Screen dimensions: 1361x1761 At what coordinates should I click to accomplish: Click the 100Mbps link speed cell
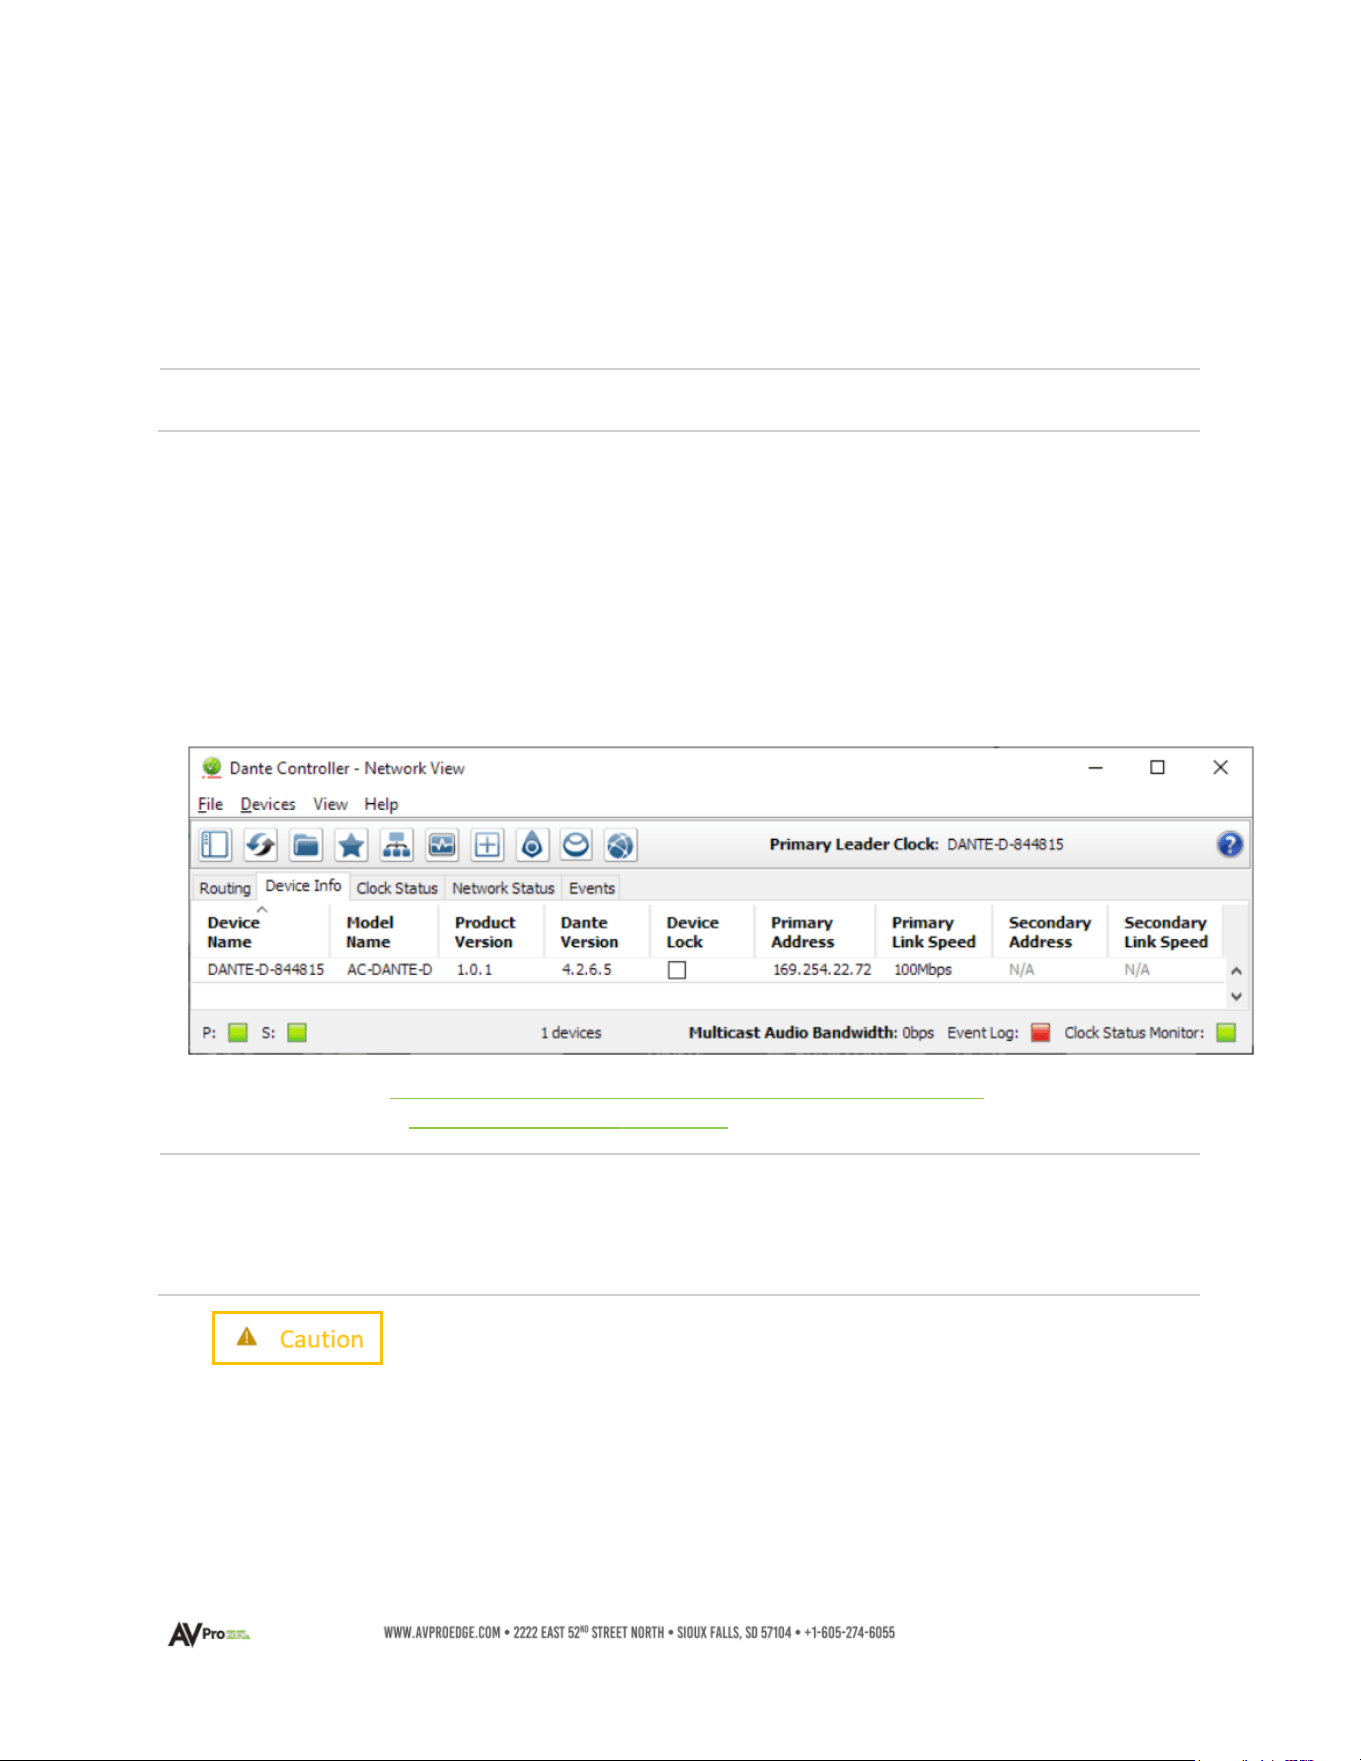coord(923,970)
